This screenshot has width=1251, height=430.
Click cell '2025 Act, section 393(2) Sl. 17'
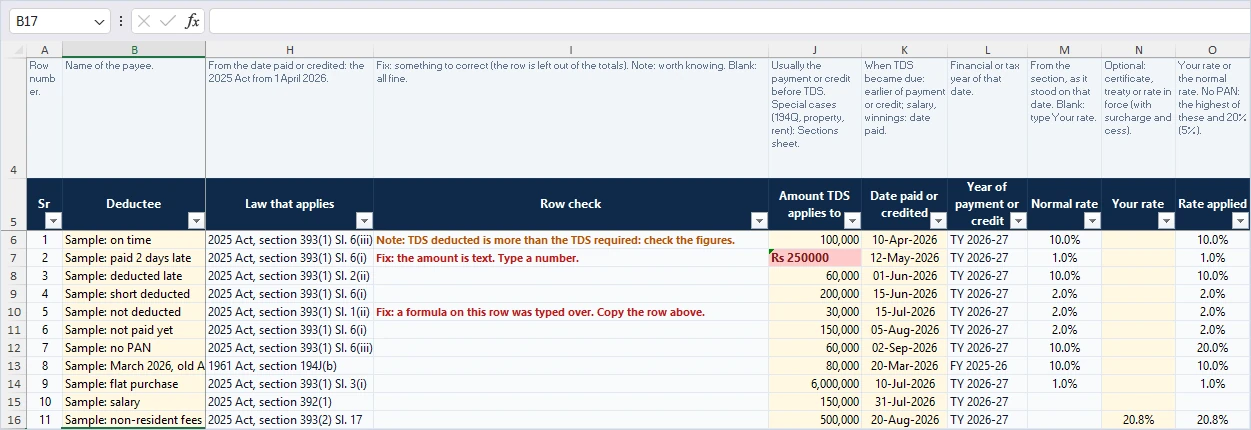click(289, 420)
